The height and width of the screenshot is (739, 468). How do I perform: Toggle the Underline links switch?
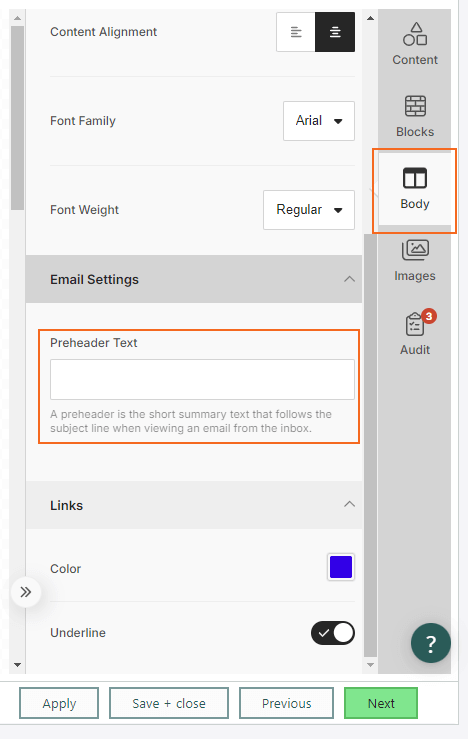tap(333, 633)
